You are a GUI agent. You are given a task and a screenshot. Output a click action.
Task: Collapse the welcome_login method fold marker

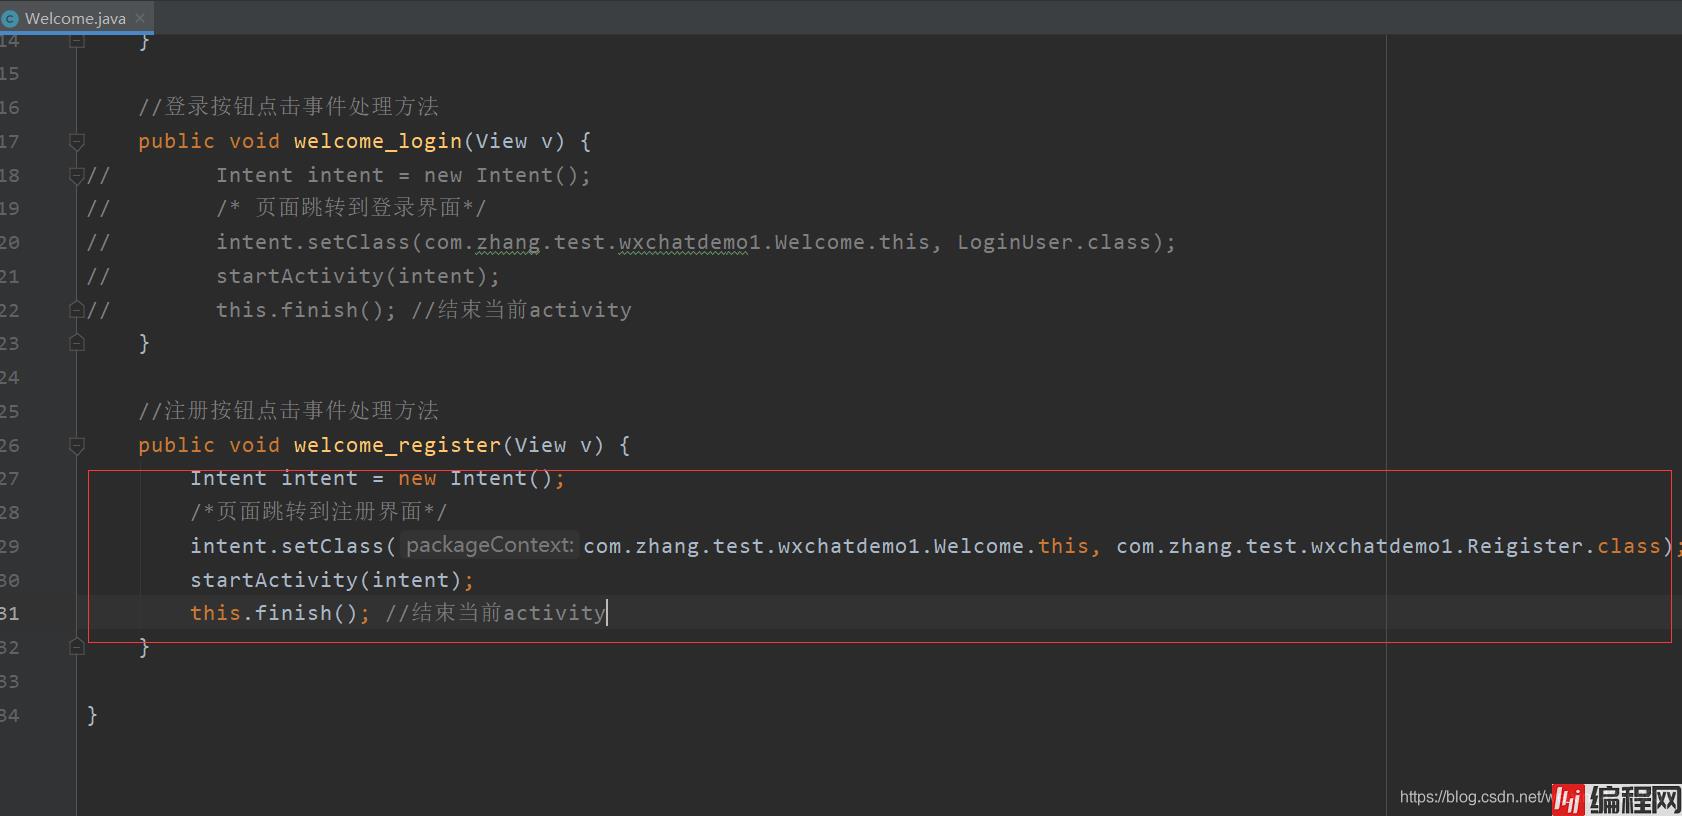coord(77,141)
